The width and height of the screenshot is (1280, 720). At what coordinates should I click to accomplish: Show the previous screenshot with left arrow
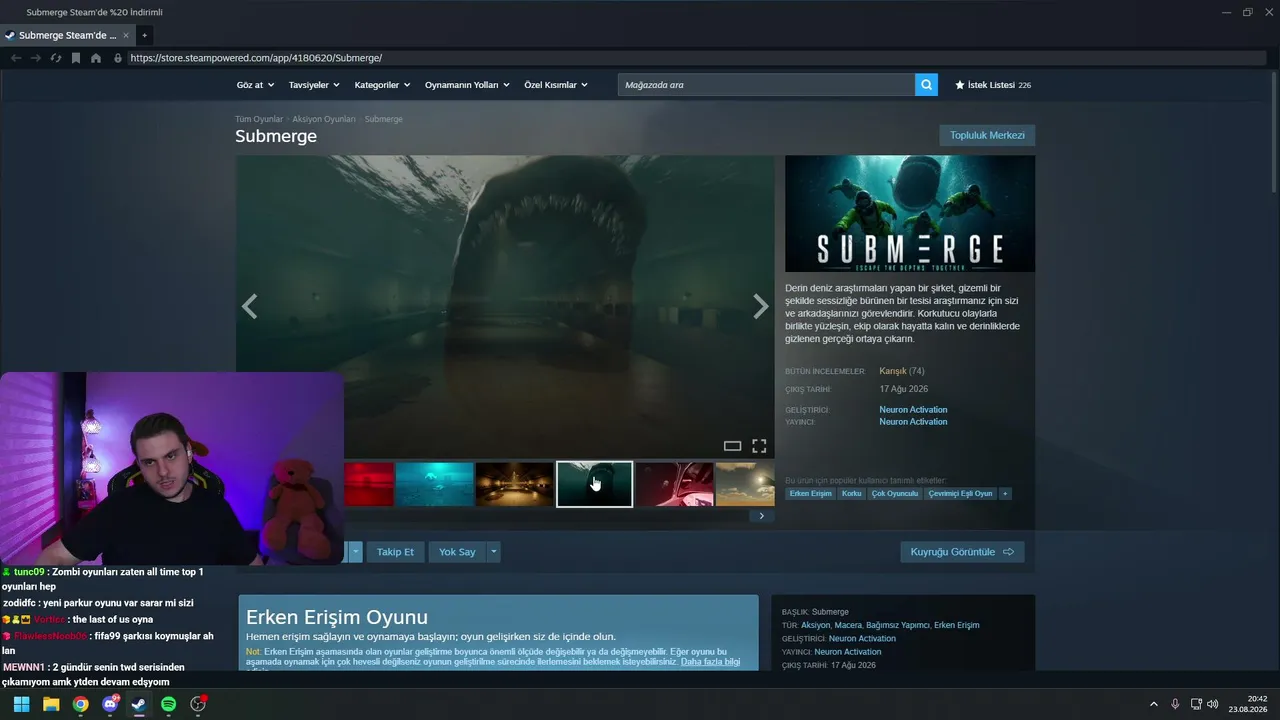coord(250,306)
